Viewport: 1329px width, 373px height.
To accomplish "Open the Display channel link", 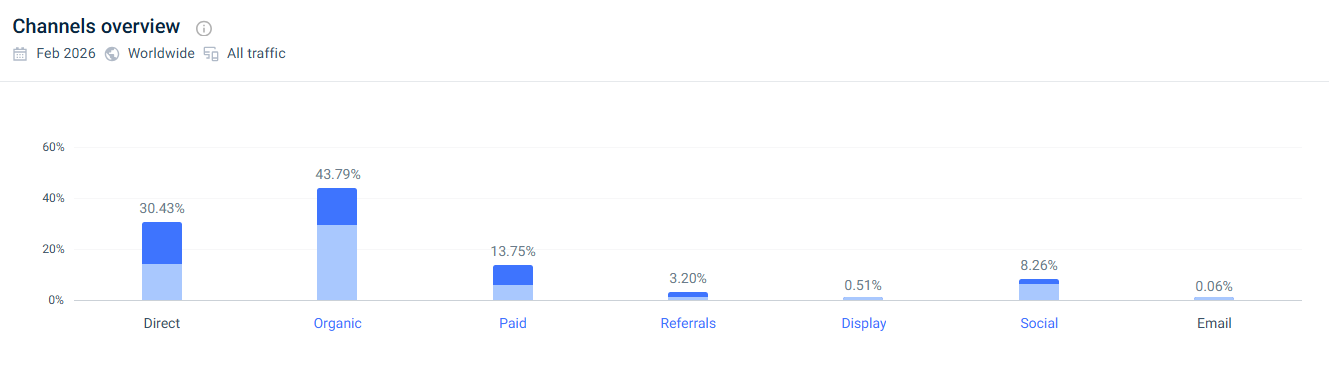I will pyautogui.click(x=864, y=324).
